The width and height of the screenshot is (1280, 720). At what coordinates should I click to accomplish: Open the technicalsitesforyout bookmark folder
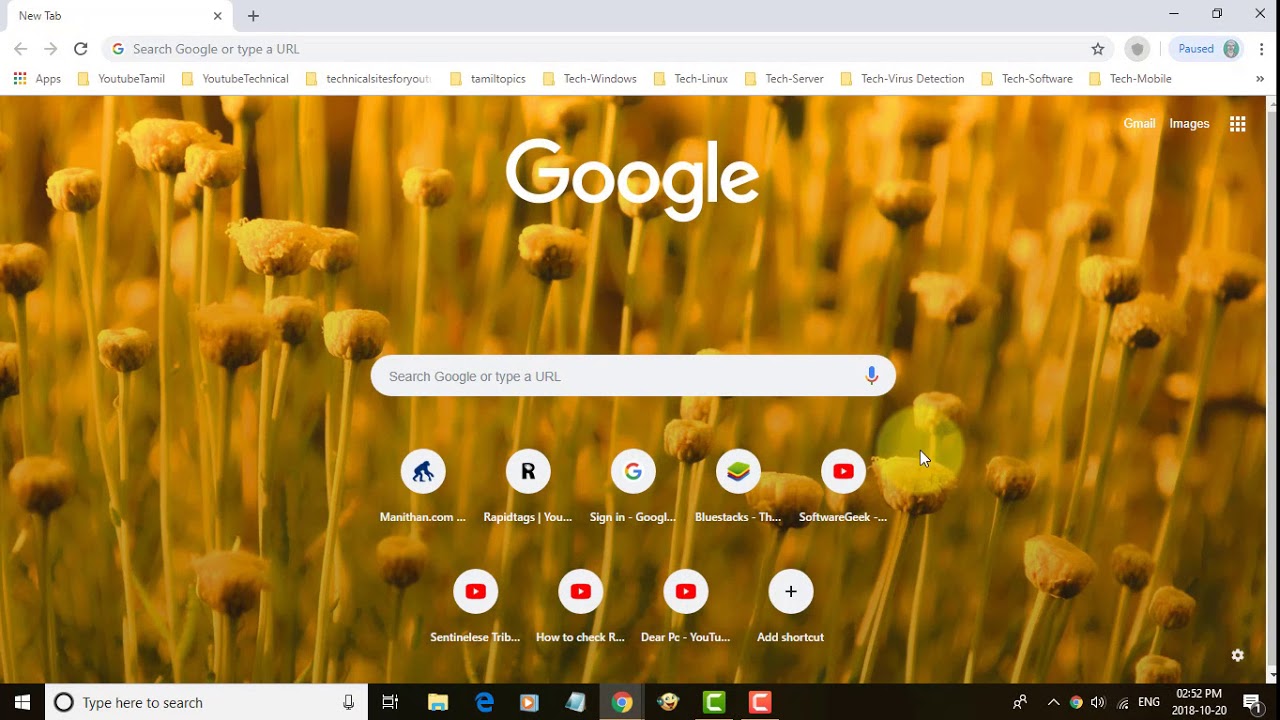click(369, 79)
